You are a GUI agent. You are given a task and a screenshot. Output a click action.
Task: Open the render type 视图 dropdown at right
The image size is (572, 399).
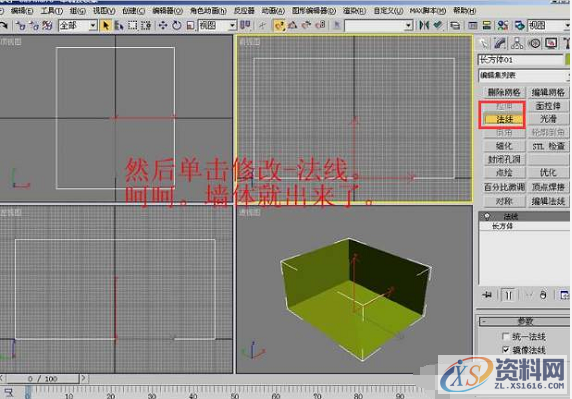(549, 26)
